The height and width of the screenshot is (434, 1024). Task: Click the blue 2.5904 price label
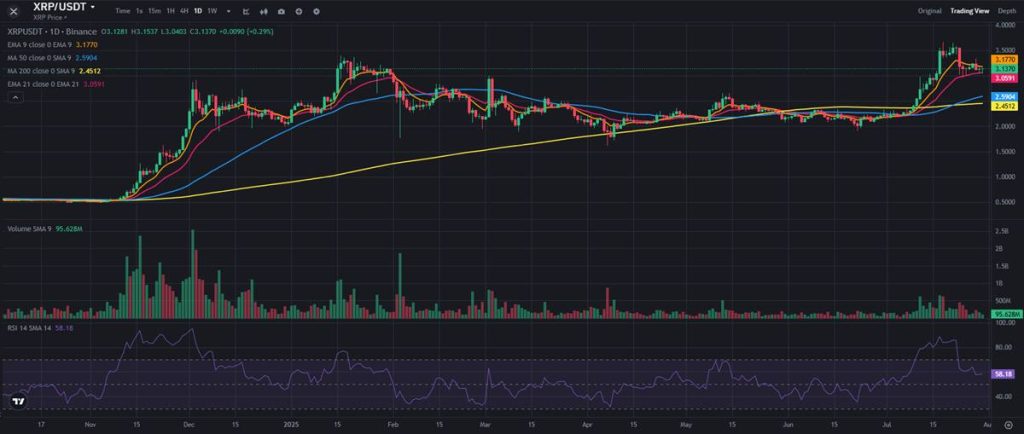coord(1002,97)
